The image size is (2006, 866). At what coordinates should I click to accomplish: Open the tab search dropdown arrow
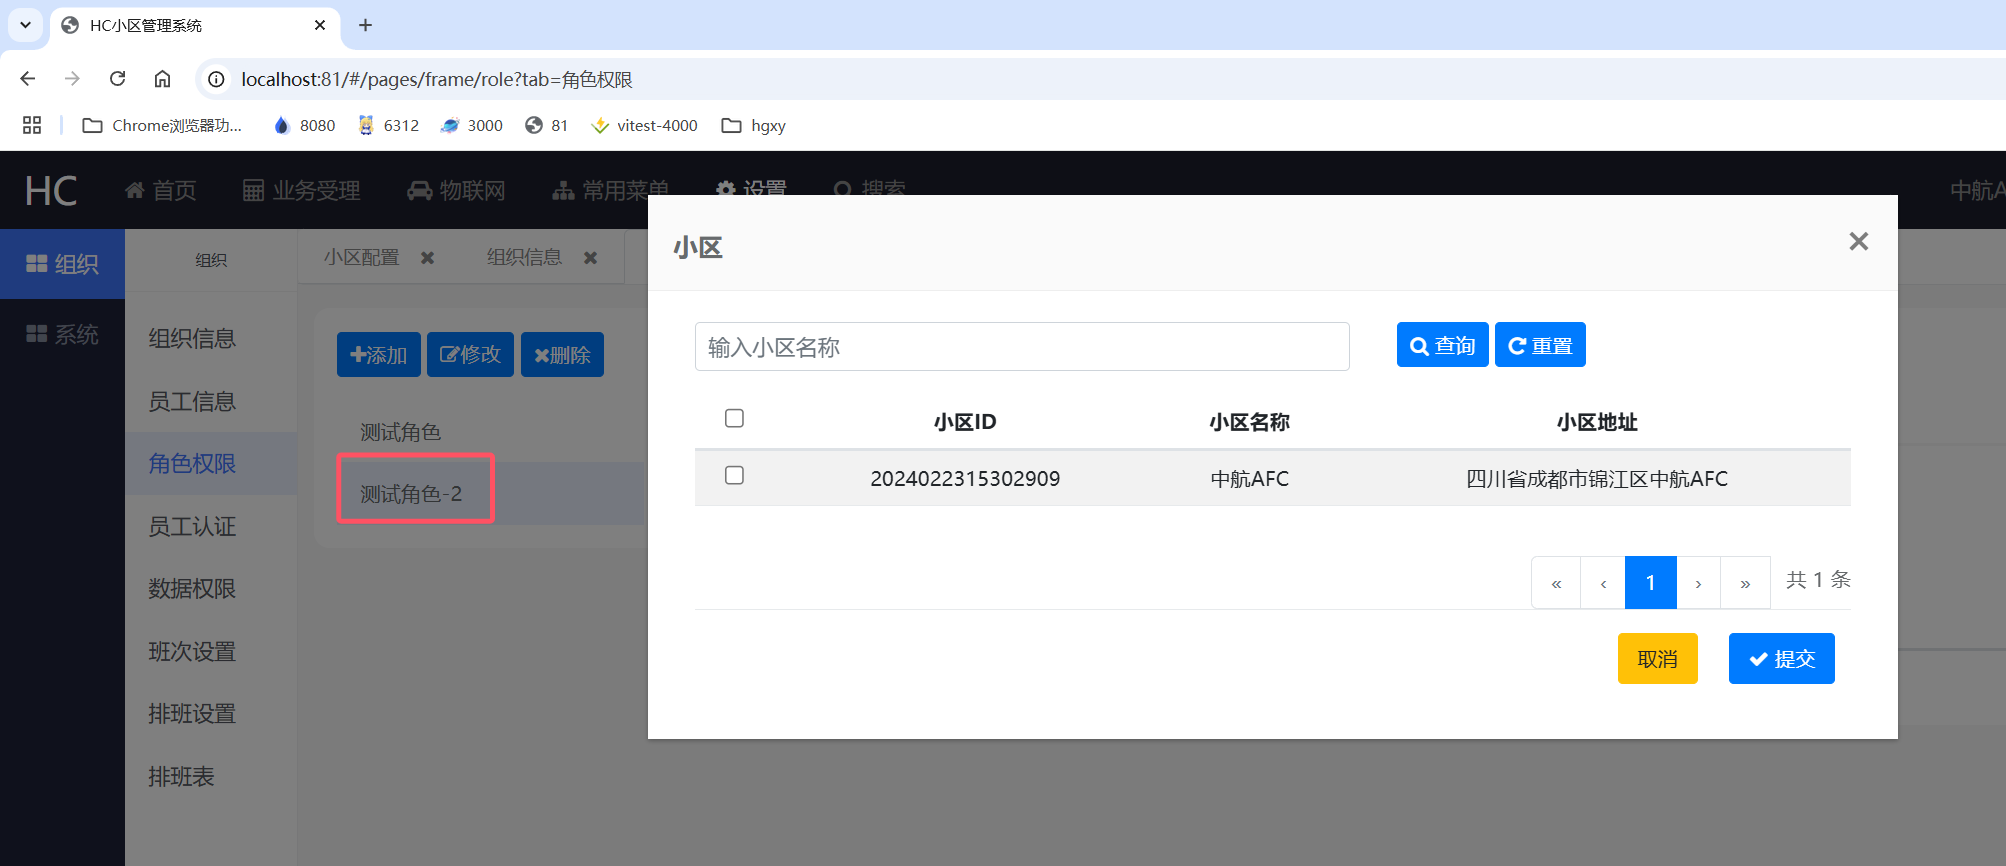[25, 25]
